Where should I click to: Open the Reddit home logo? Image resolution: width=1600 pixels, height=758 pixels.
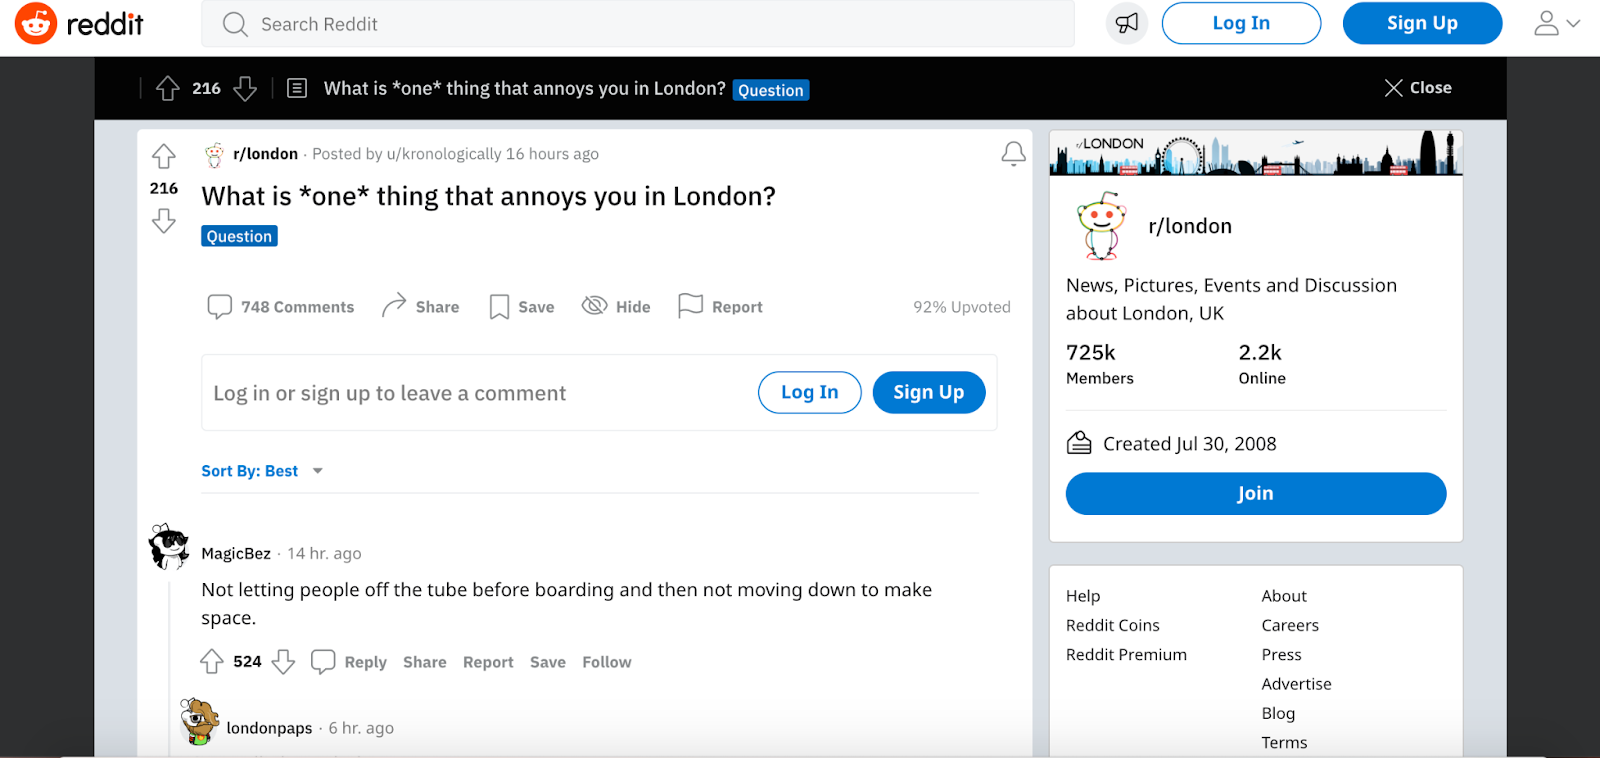(x=79, y=24)
